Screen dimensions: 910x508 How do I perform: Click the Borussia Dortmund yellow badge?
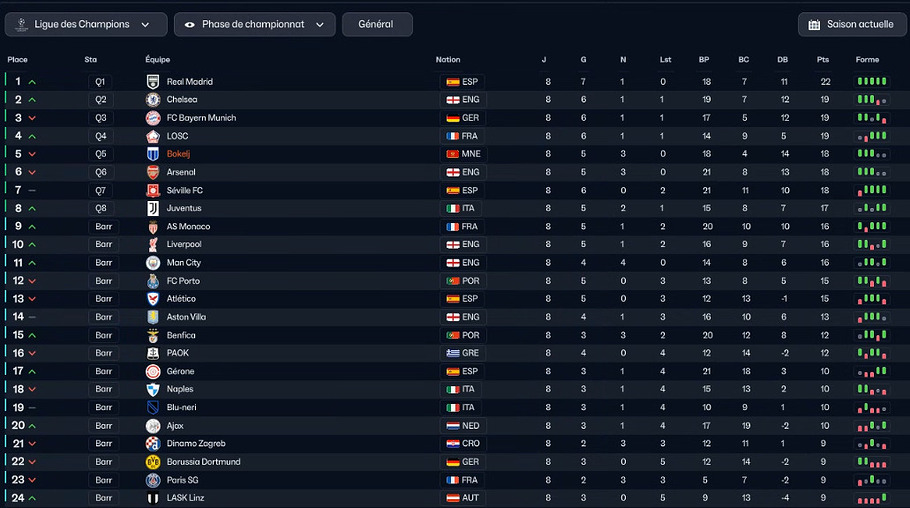[153, 462]
